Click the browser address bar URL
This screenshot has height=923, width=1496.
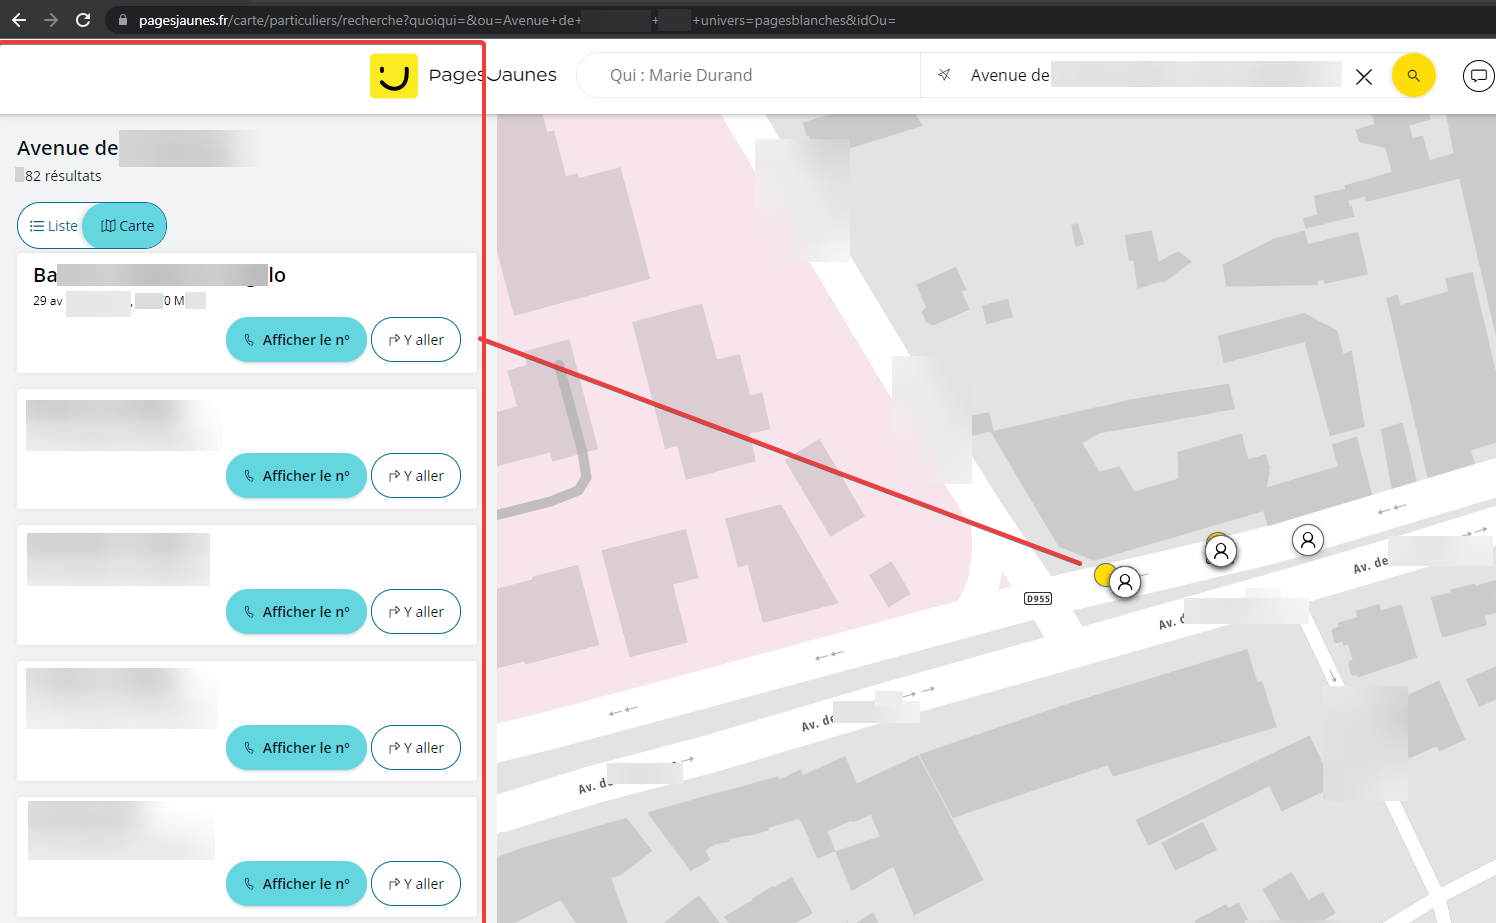[517, 20]
